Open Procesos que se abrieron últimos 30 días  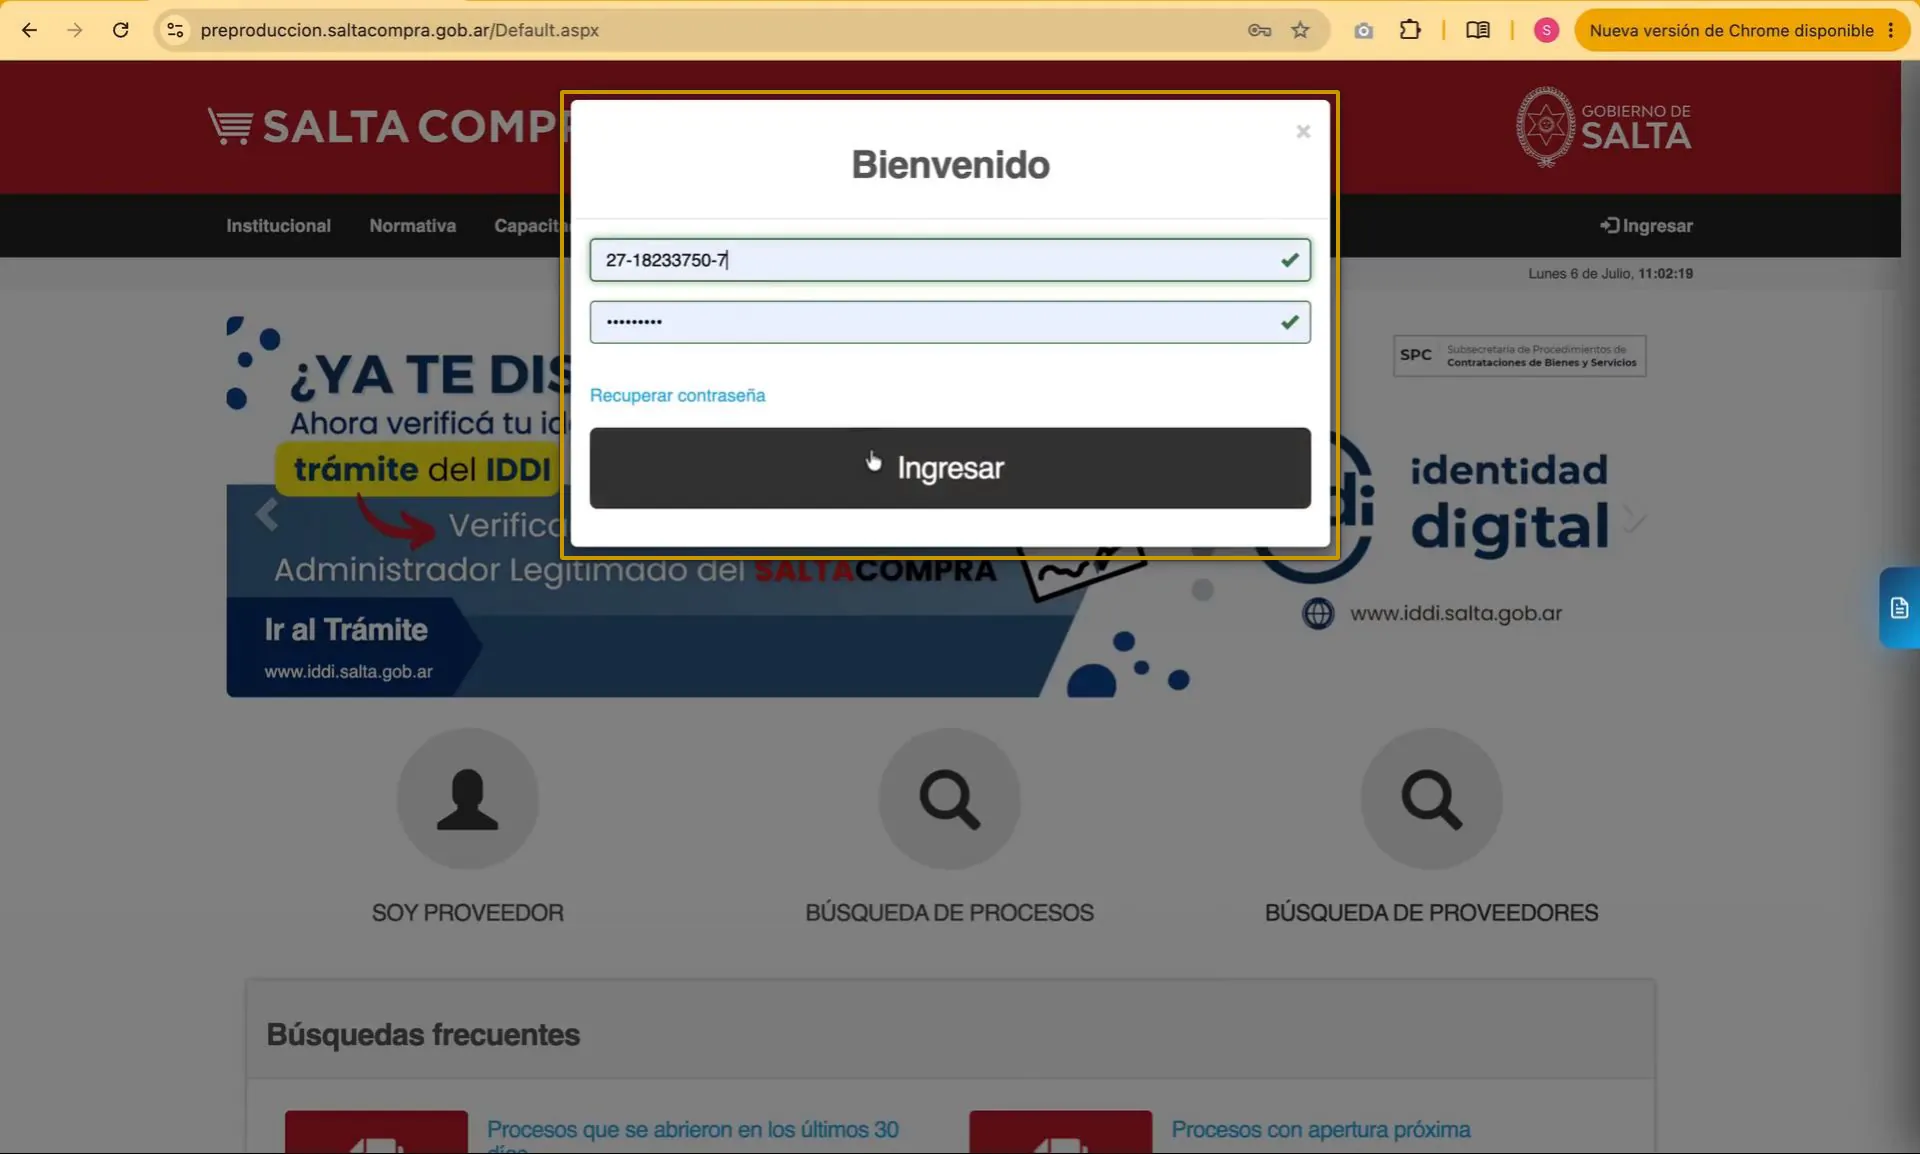692,1135
